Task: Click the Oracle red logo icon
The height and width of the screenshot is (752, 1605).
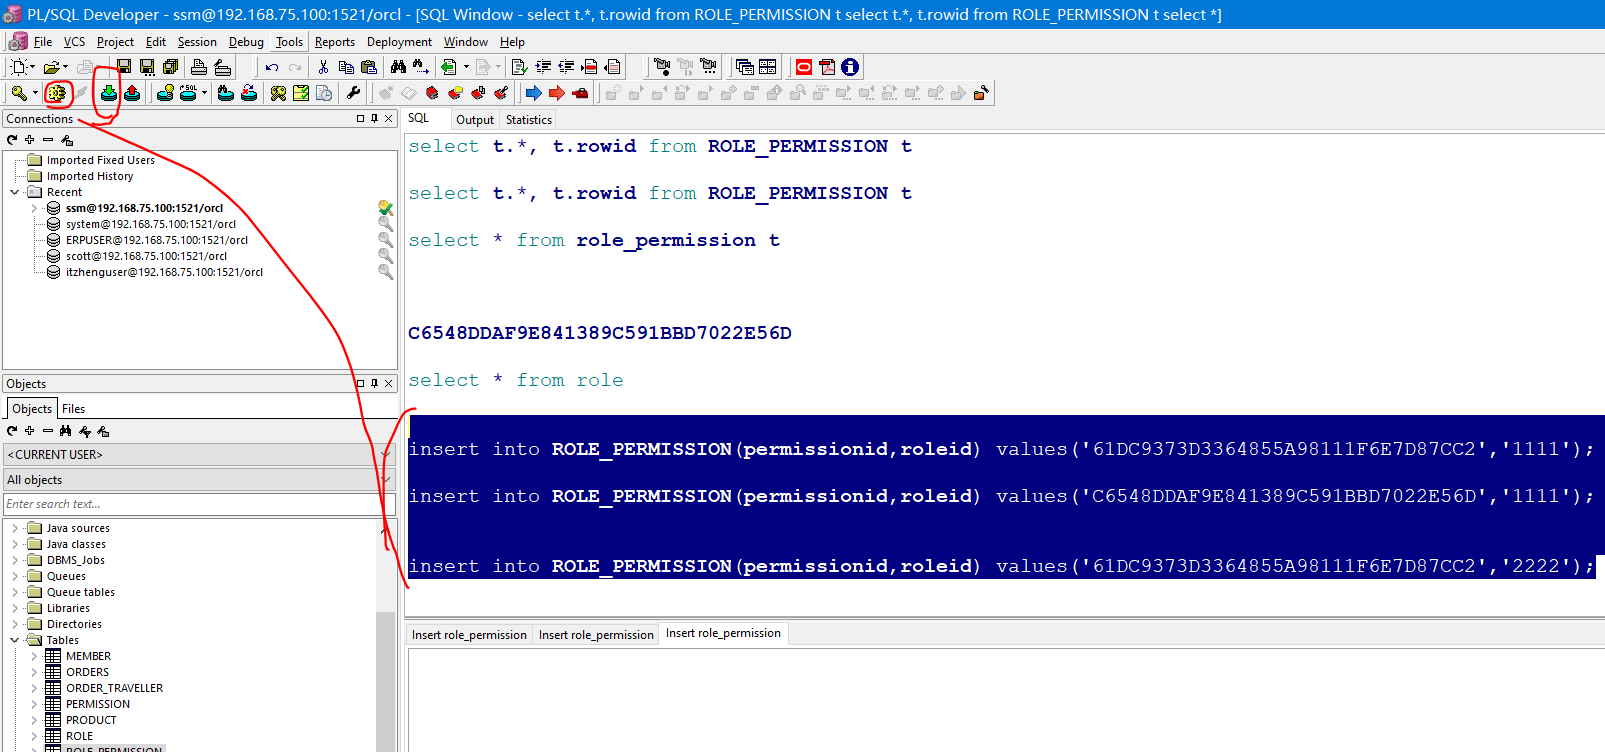Action: (x=804, y=67)
